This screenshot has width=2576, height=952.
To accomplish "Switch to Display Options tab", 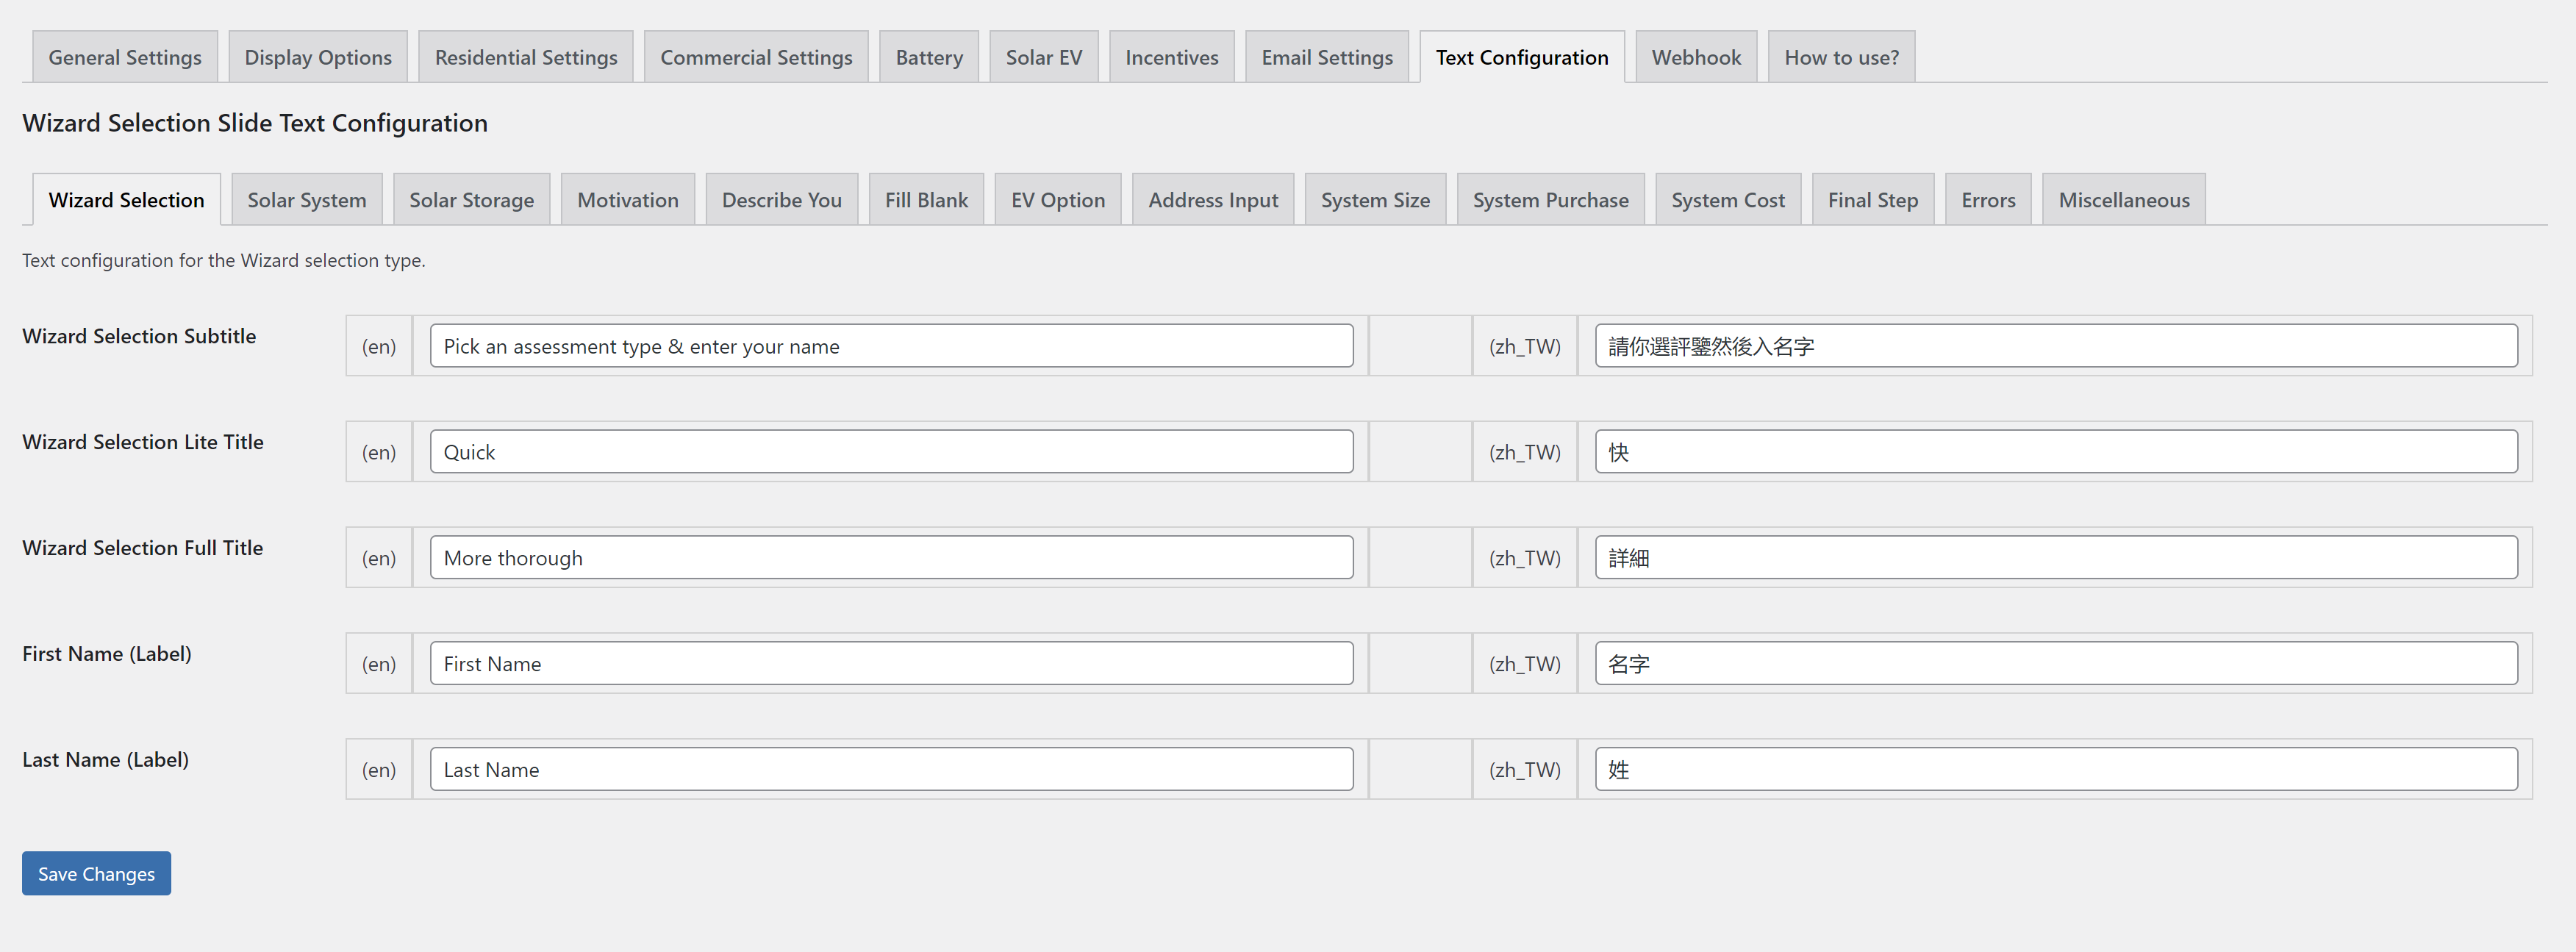I will [318, 58].
